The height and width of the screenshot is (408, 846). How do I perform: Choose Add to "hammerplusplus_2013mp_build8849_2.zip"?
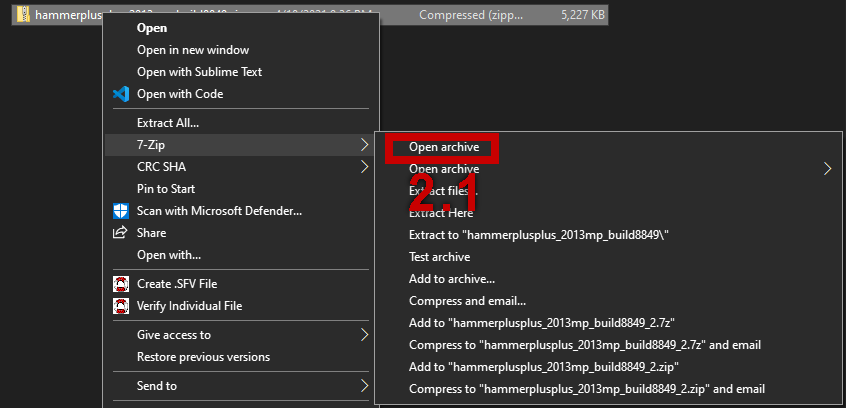544,366
